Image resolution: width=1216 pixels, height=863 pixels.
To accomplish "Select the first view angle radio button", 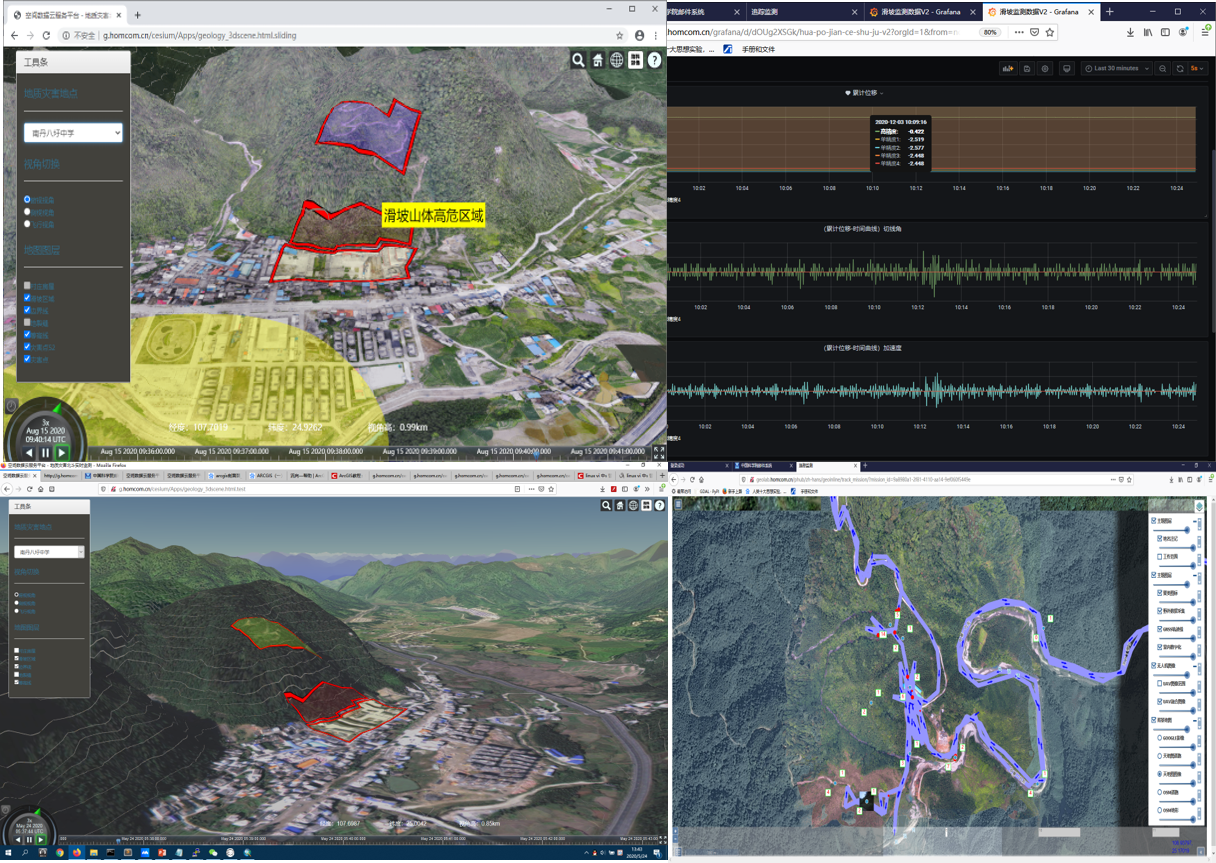I will [27, 200].
